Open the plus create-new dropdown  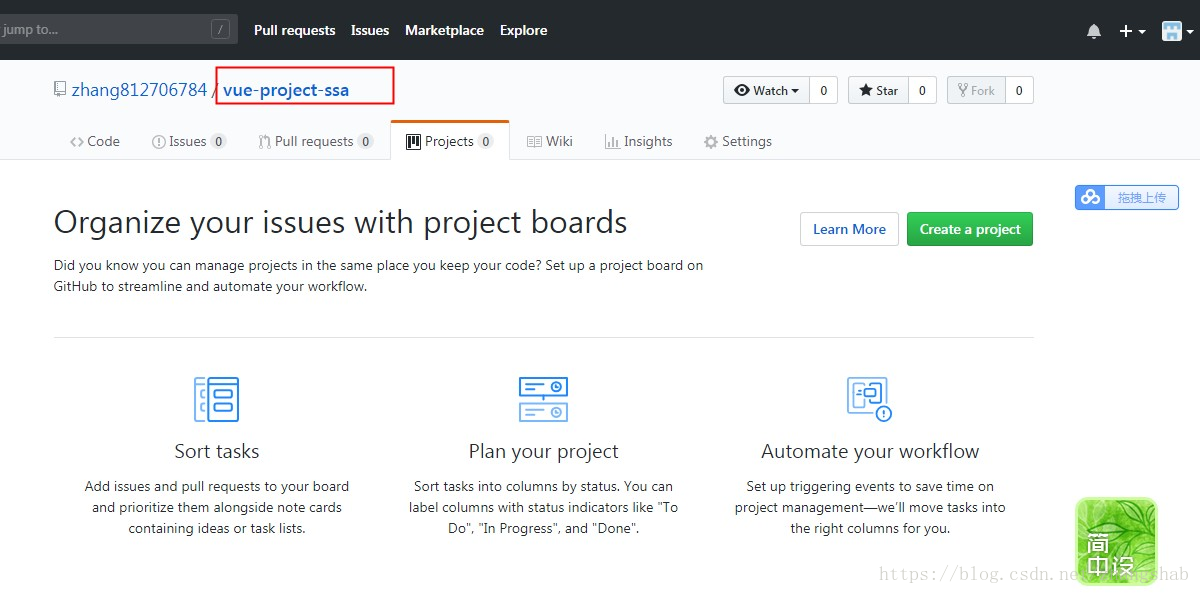(x=1132, y=31)
